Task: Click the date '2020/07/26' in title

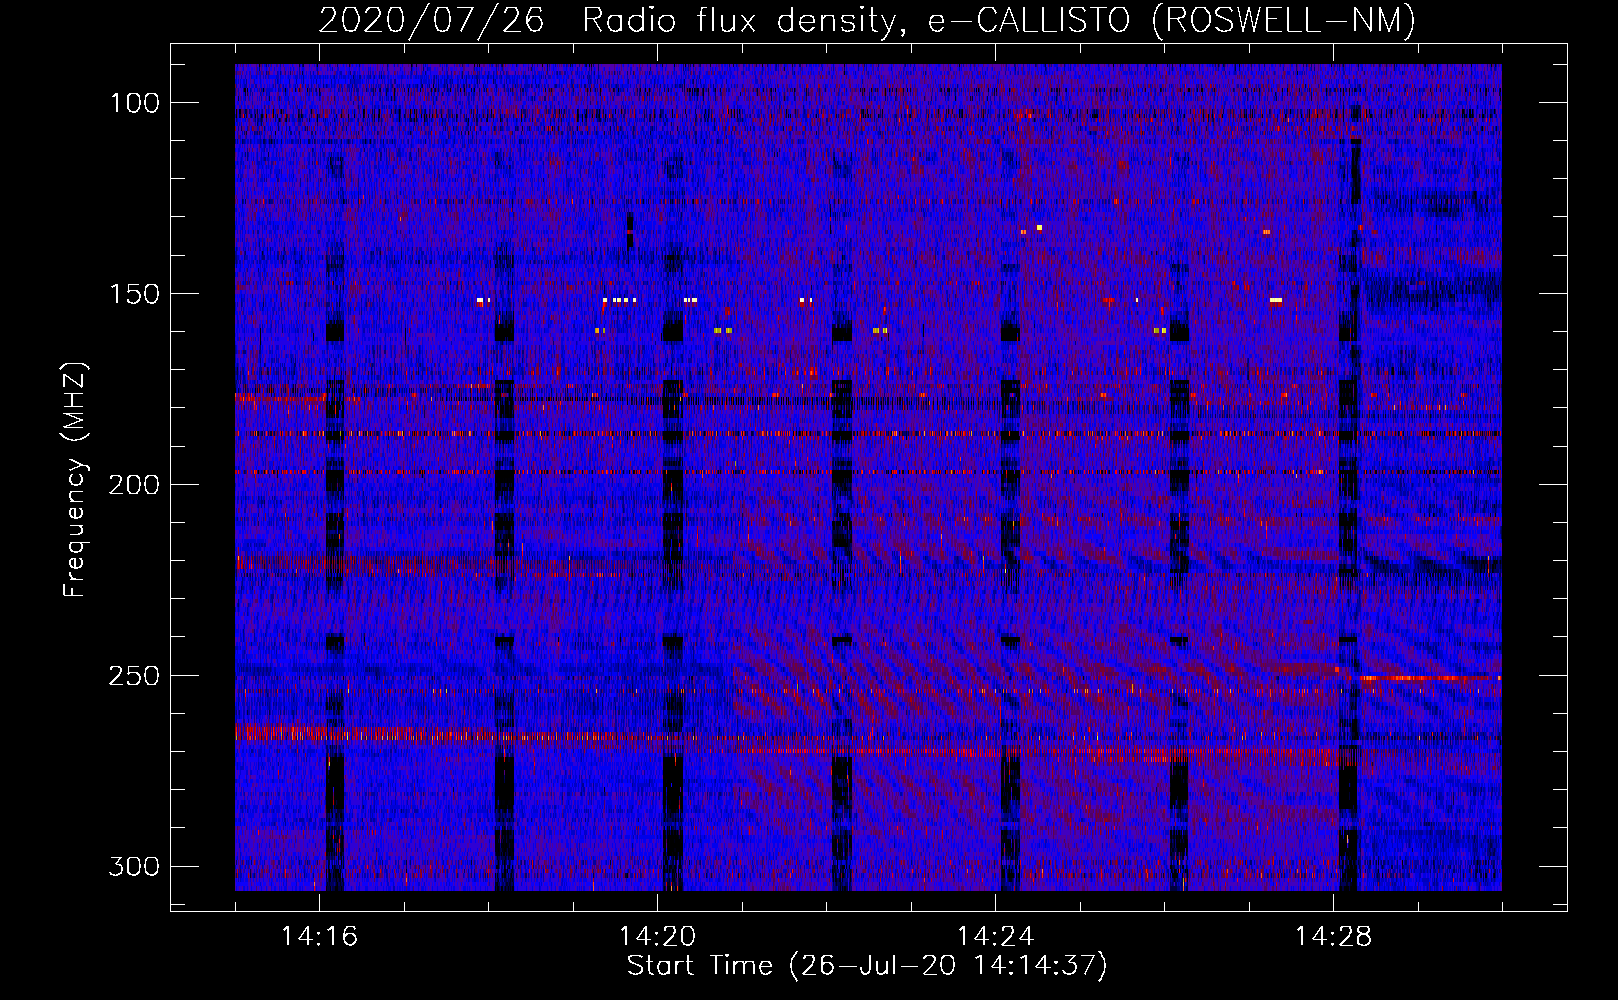Action: [431, 20]
